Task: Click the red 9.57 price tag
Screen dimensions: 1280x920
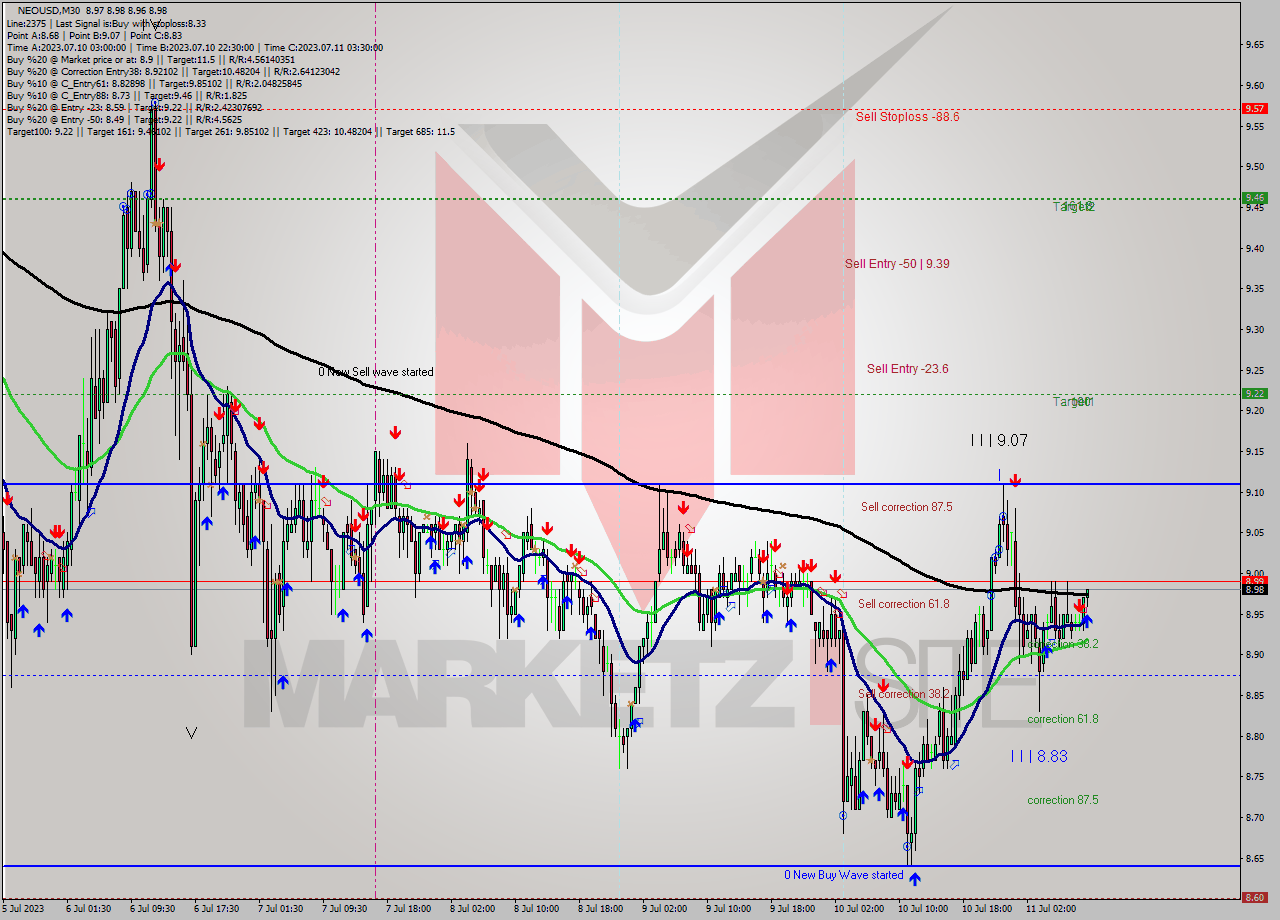Action: pyautogui.click(x=1254, y=108)
